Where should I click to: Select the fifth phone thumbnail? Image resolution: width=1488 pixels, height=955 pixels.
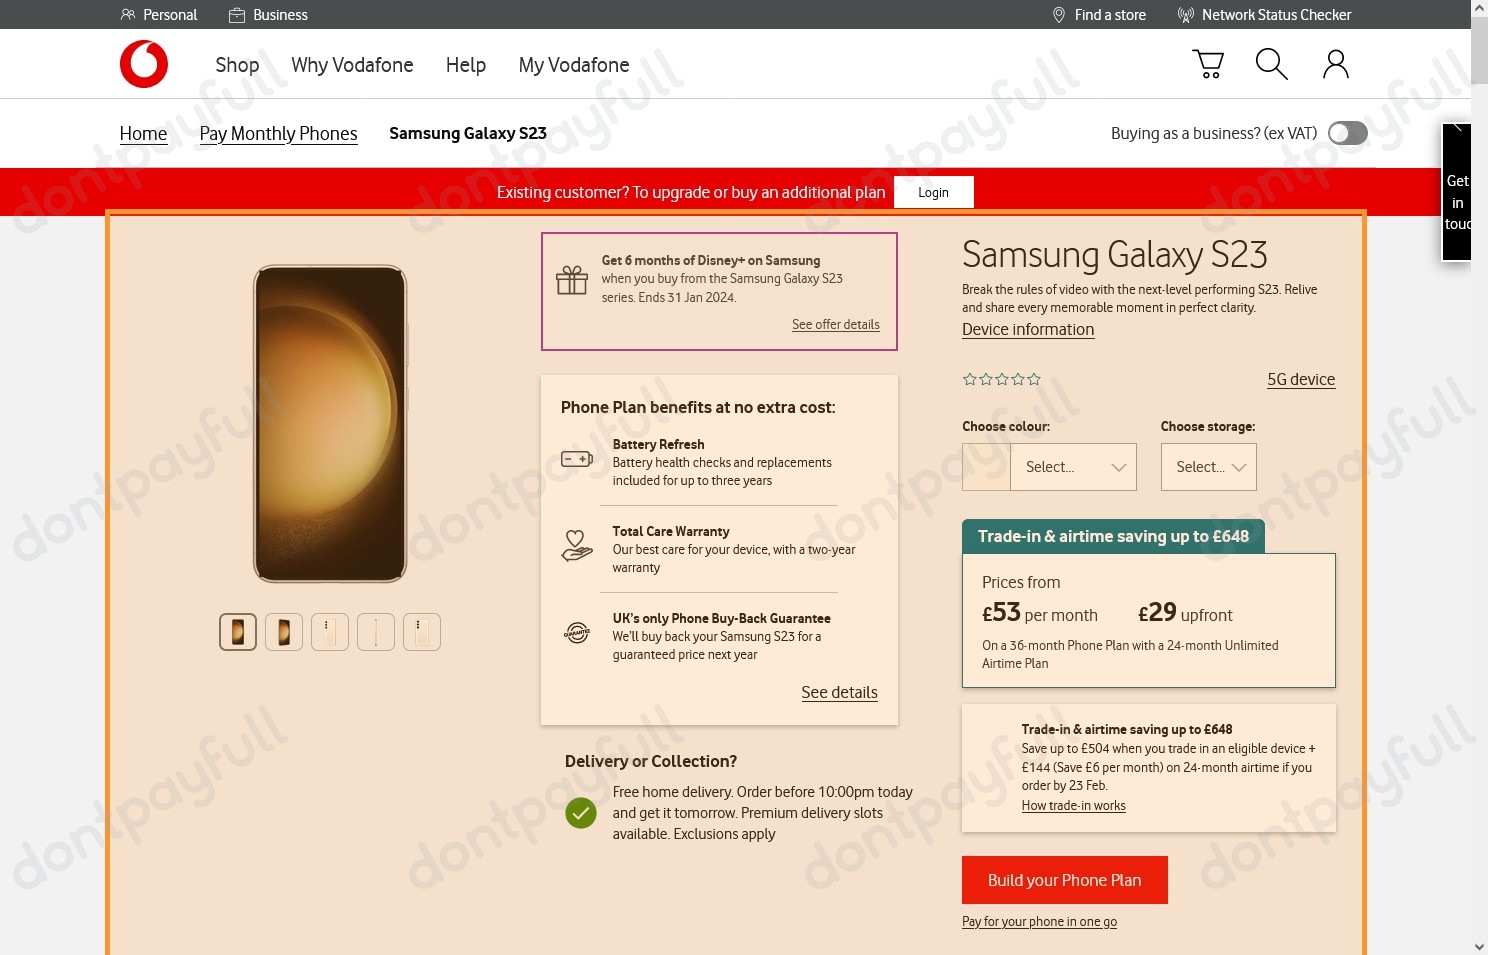[422, 632]
